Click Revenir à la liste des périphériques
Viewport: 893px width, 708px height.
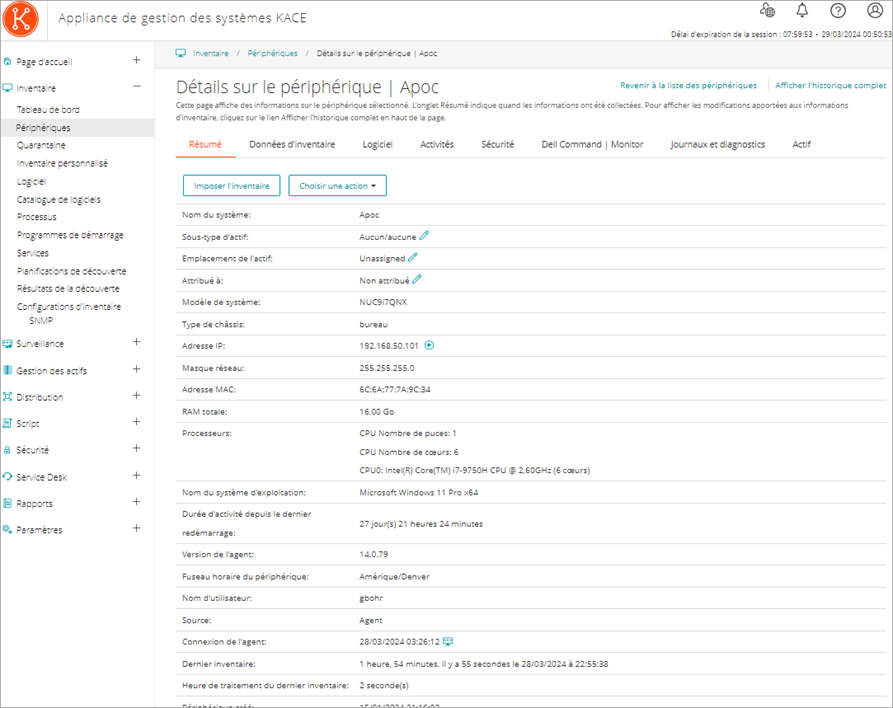(x=688, y=86)
